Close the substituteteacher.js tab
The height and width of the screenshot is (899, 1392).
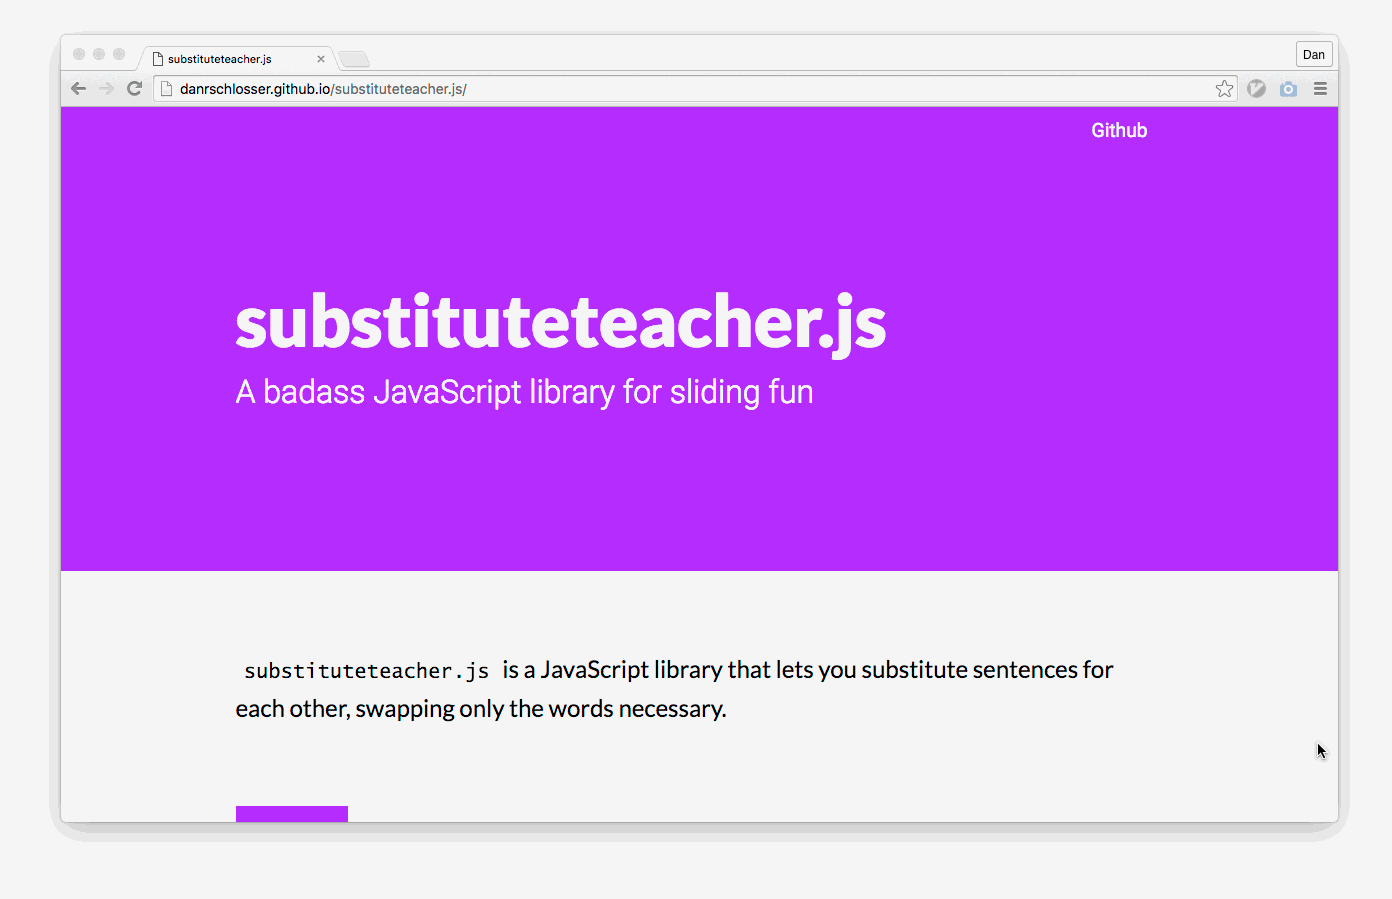321,59
